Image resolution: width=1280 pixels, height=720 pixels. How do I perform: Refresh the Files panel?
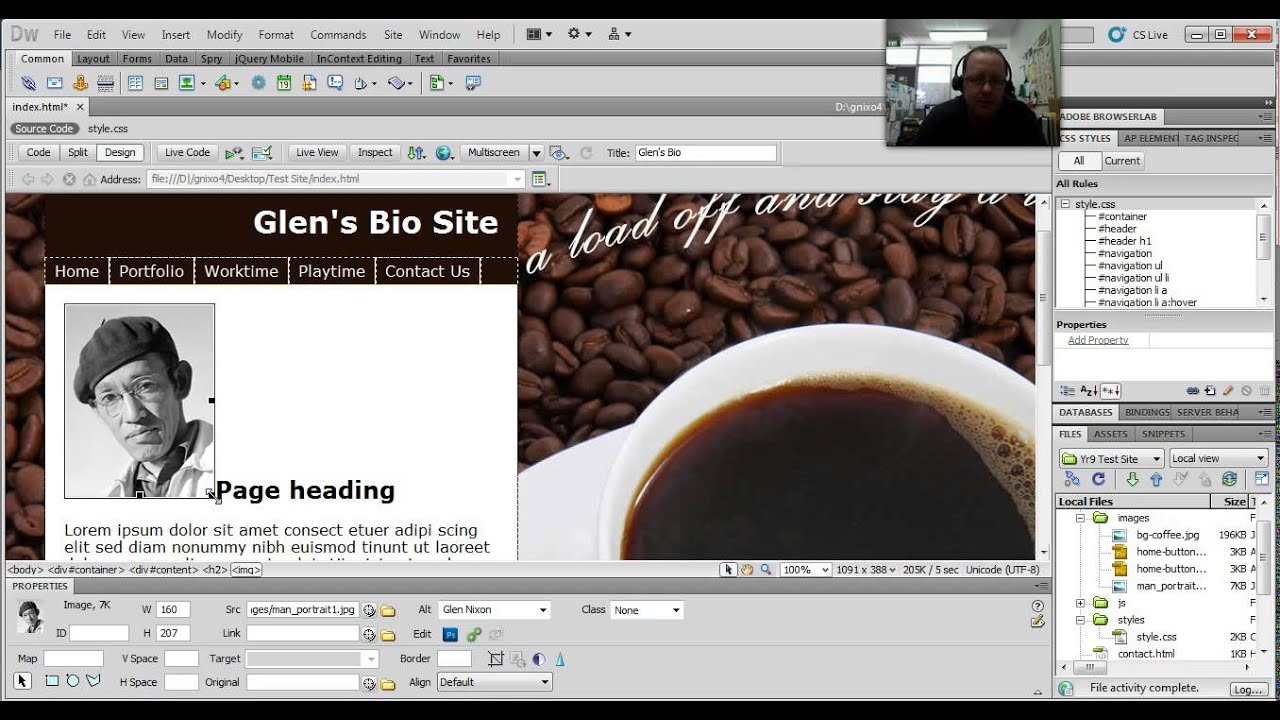tap(1098, 479)
